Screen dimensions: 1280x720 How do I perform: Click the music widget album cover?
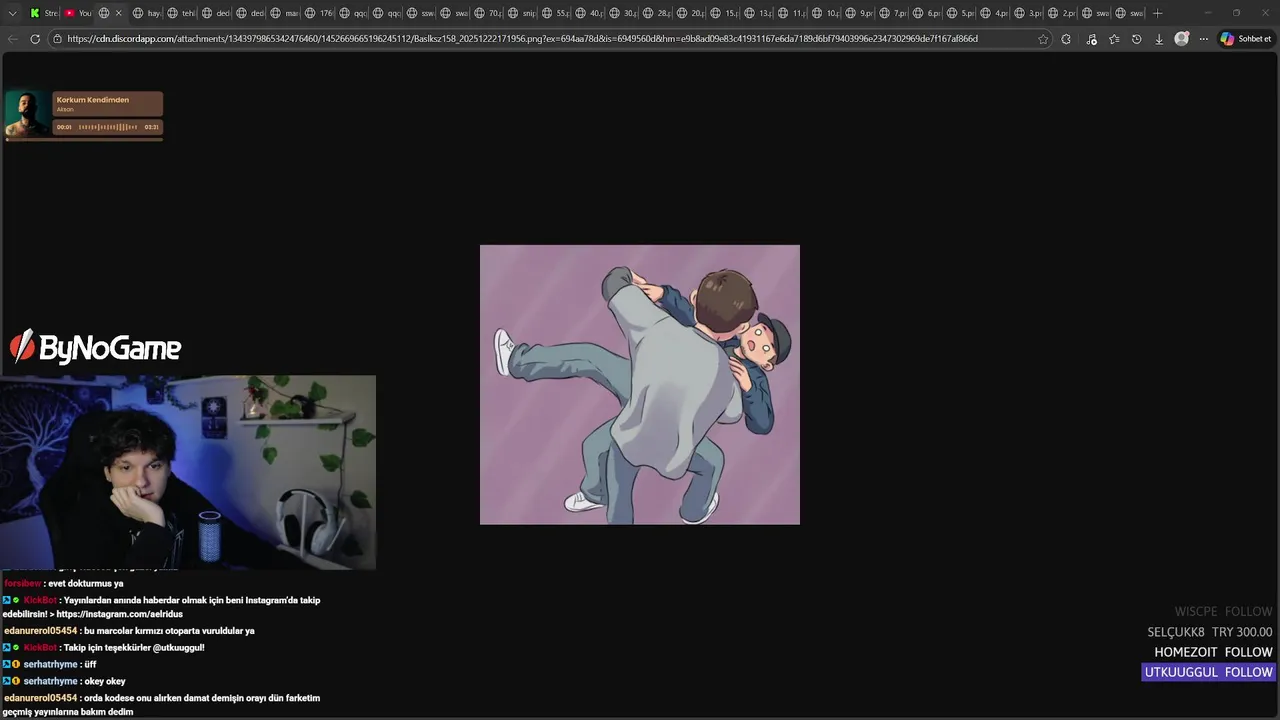[27, 114]
